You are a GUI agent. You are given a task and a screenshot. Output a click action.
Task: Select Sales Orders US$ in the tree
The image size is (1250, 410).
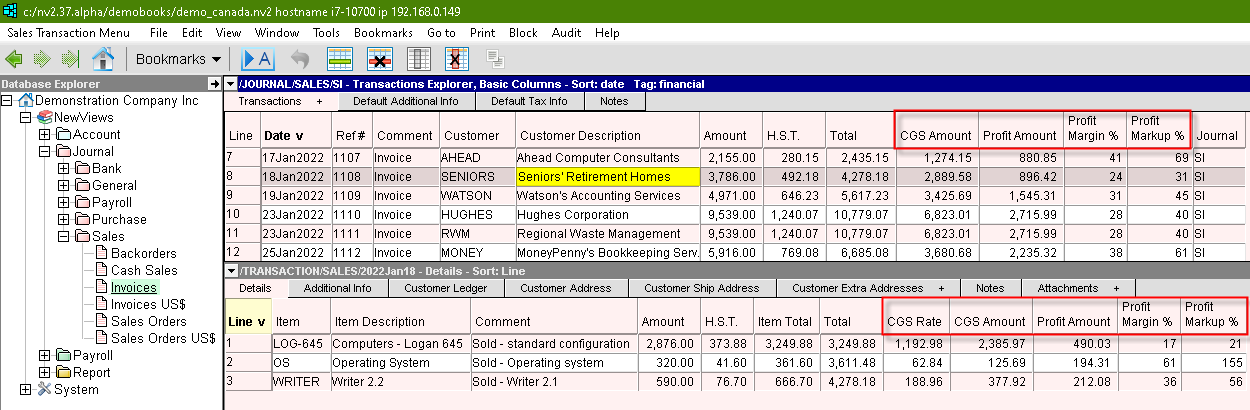tap(162, 339)
